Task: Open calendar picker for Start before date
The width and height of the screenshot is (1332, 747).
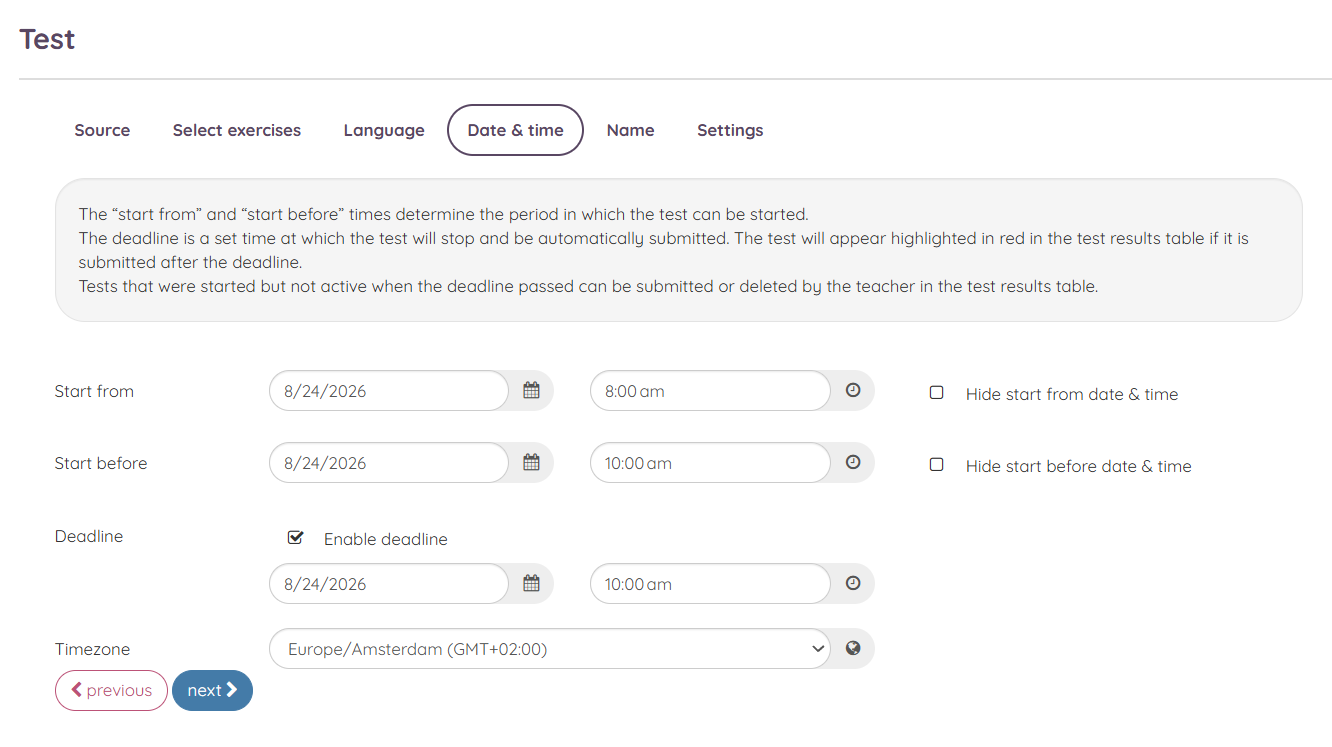Action: tap(531, 463)
